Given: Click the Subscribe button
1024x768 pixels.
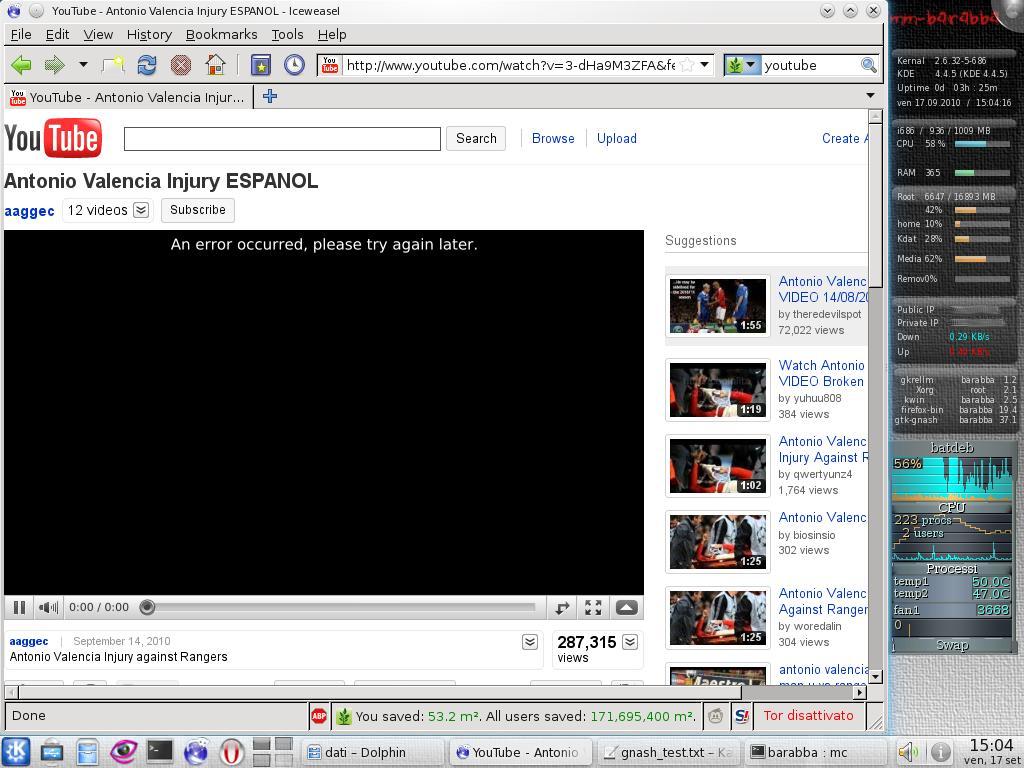Looking at the screenshot, I should (x=197, y=210).
